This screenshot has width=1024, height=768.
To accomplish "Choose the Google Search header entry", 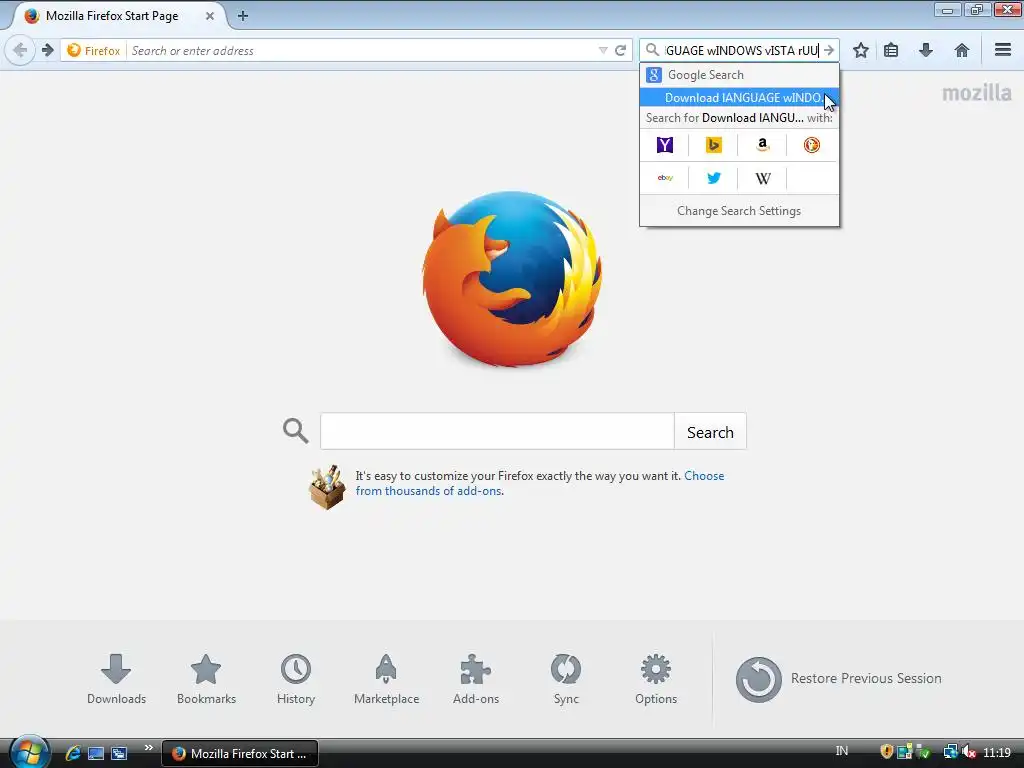I will click(x=739, y=75).
